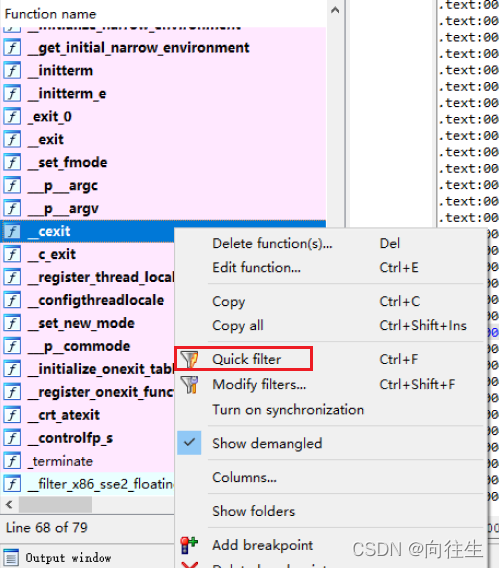Select the _initterm function row
Image resolution: width=499 pixels, height=568 pixels.
pos(164,70)
